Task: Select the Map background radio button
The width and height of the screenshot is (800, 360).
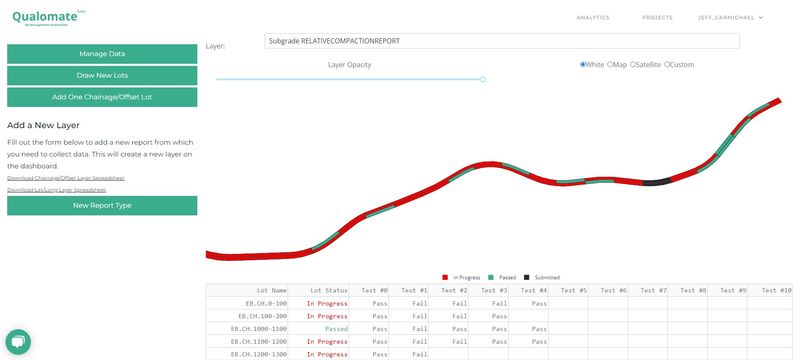Action: click(x=610, y=65)
